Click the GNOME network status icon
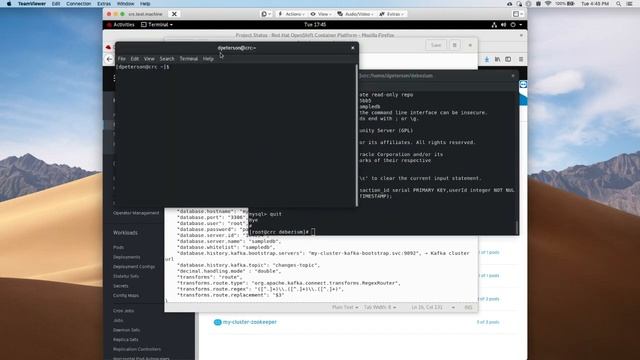 coord(494,25)
